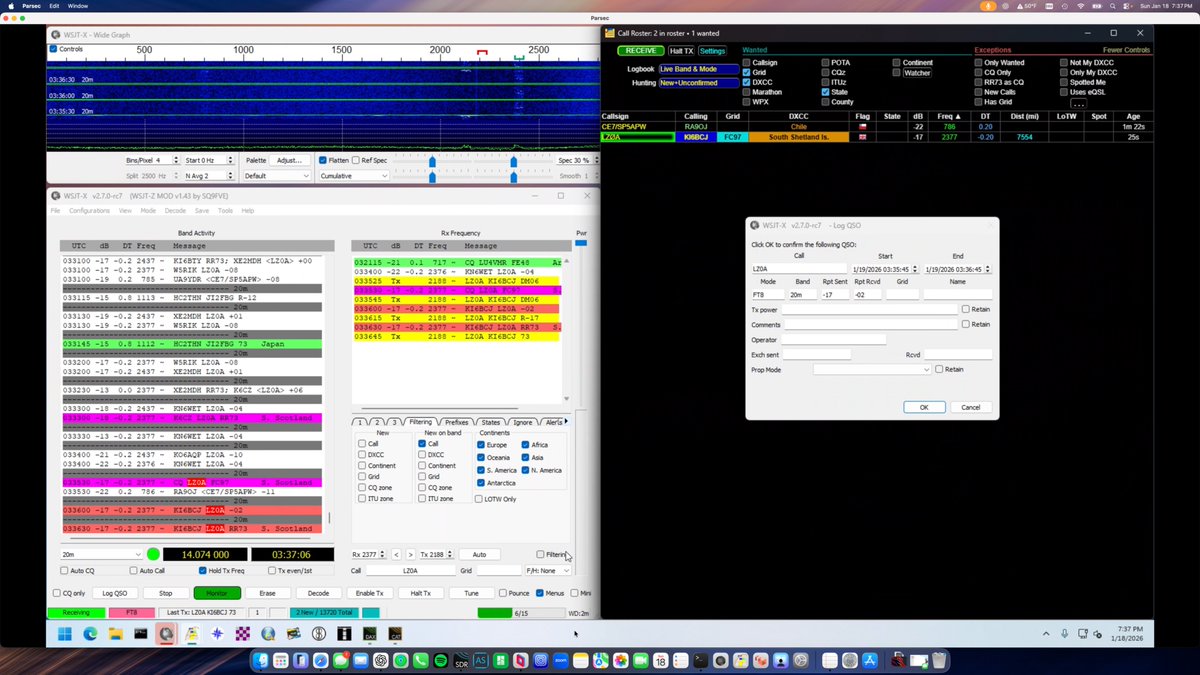1200x675 pixels.
Task: Open the Windows Start menu icon
Action: (63, 633)
